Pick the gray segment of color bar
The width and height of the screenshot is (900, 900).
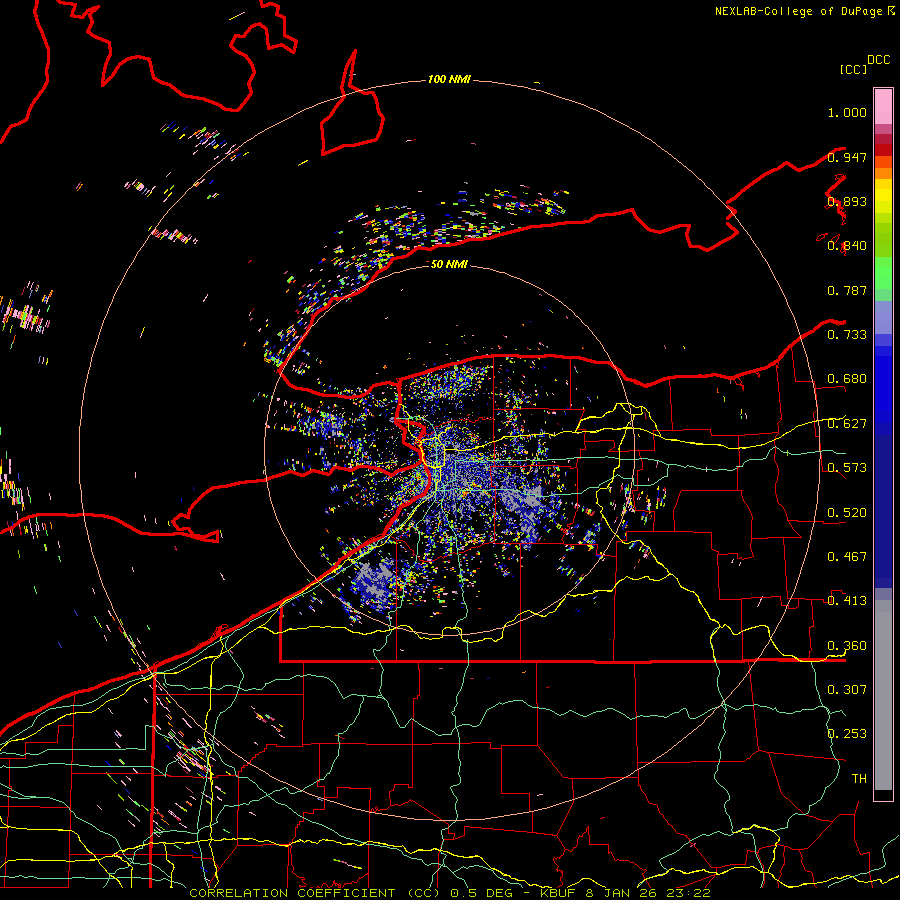(883, 695)
